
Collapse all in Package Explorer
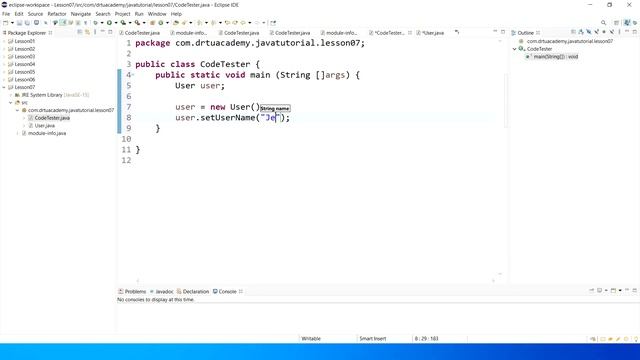(x=79, y=32)
